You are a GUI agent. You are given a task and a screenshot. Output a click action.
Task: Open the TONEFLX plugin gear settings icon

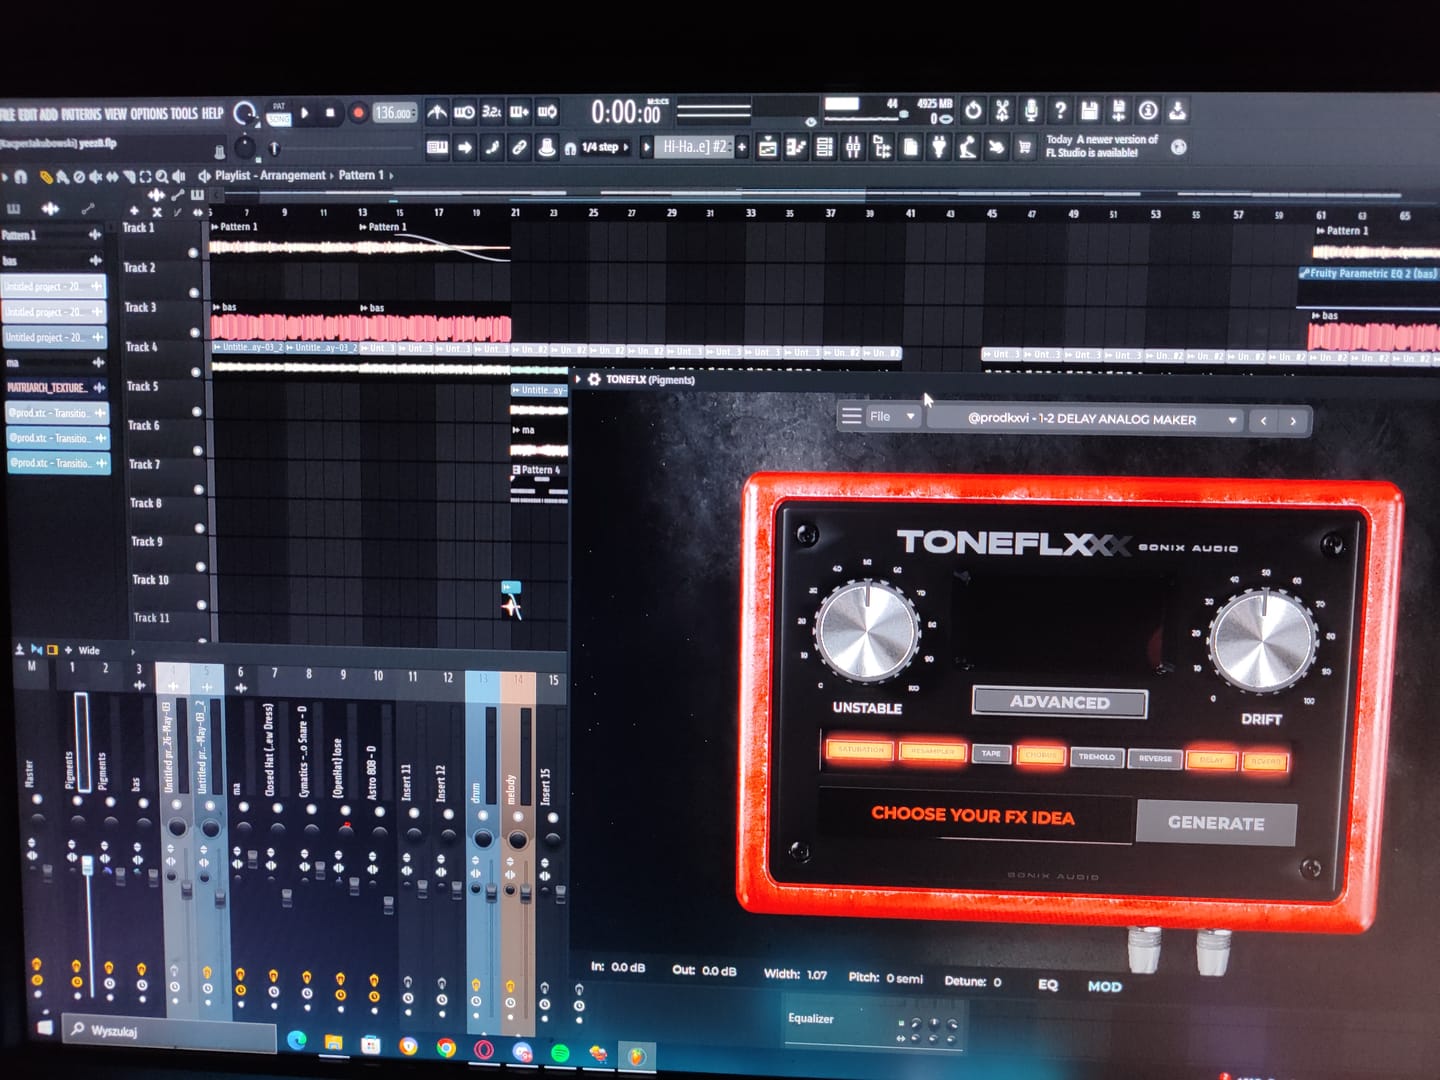(x=594, y=380)
